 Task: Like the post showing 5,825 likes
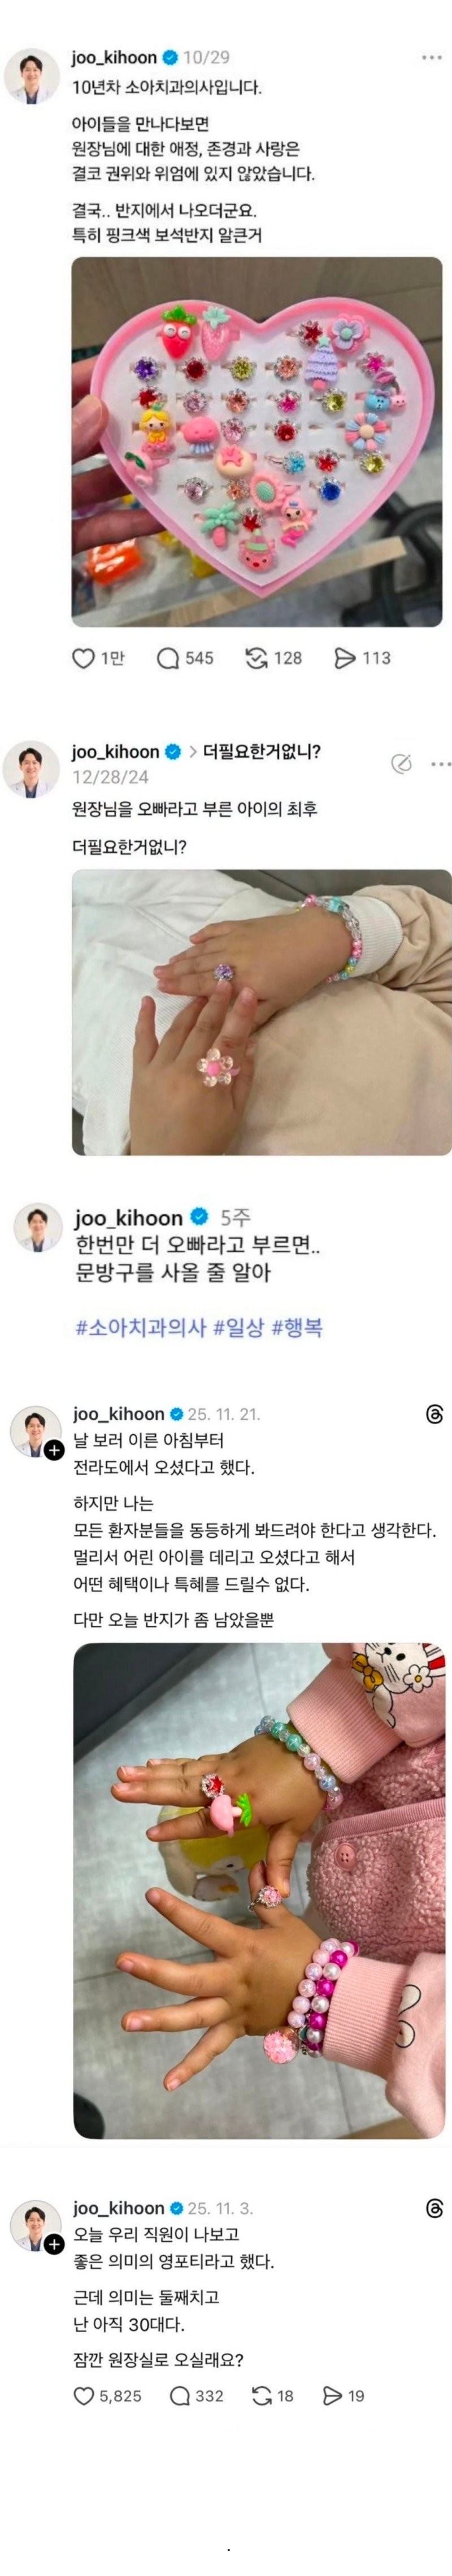[84, 2395]
